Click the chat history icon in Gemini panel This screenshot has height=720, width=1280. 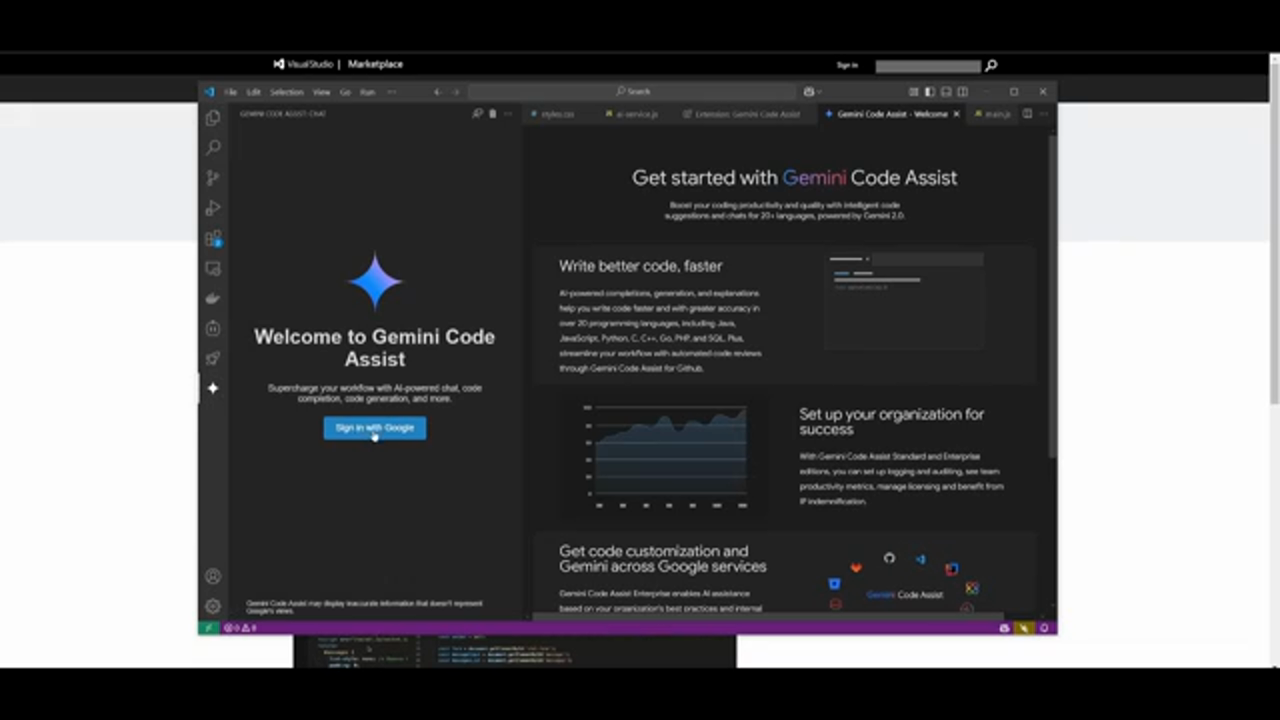click(x=477, y=114)
